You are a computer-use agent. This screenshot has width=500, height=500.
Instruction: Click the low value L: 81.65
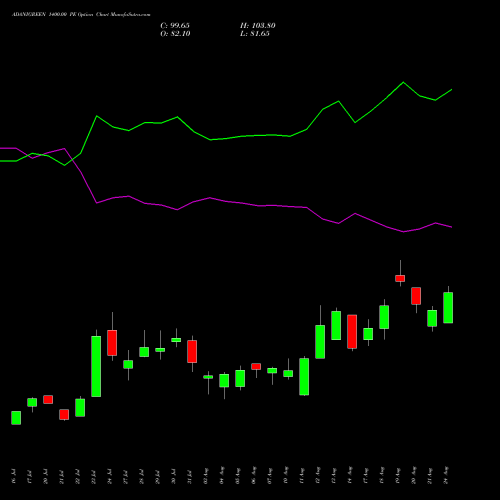(255, 34)
